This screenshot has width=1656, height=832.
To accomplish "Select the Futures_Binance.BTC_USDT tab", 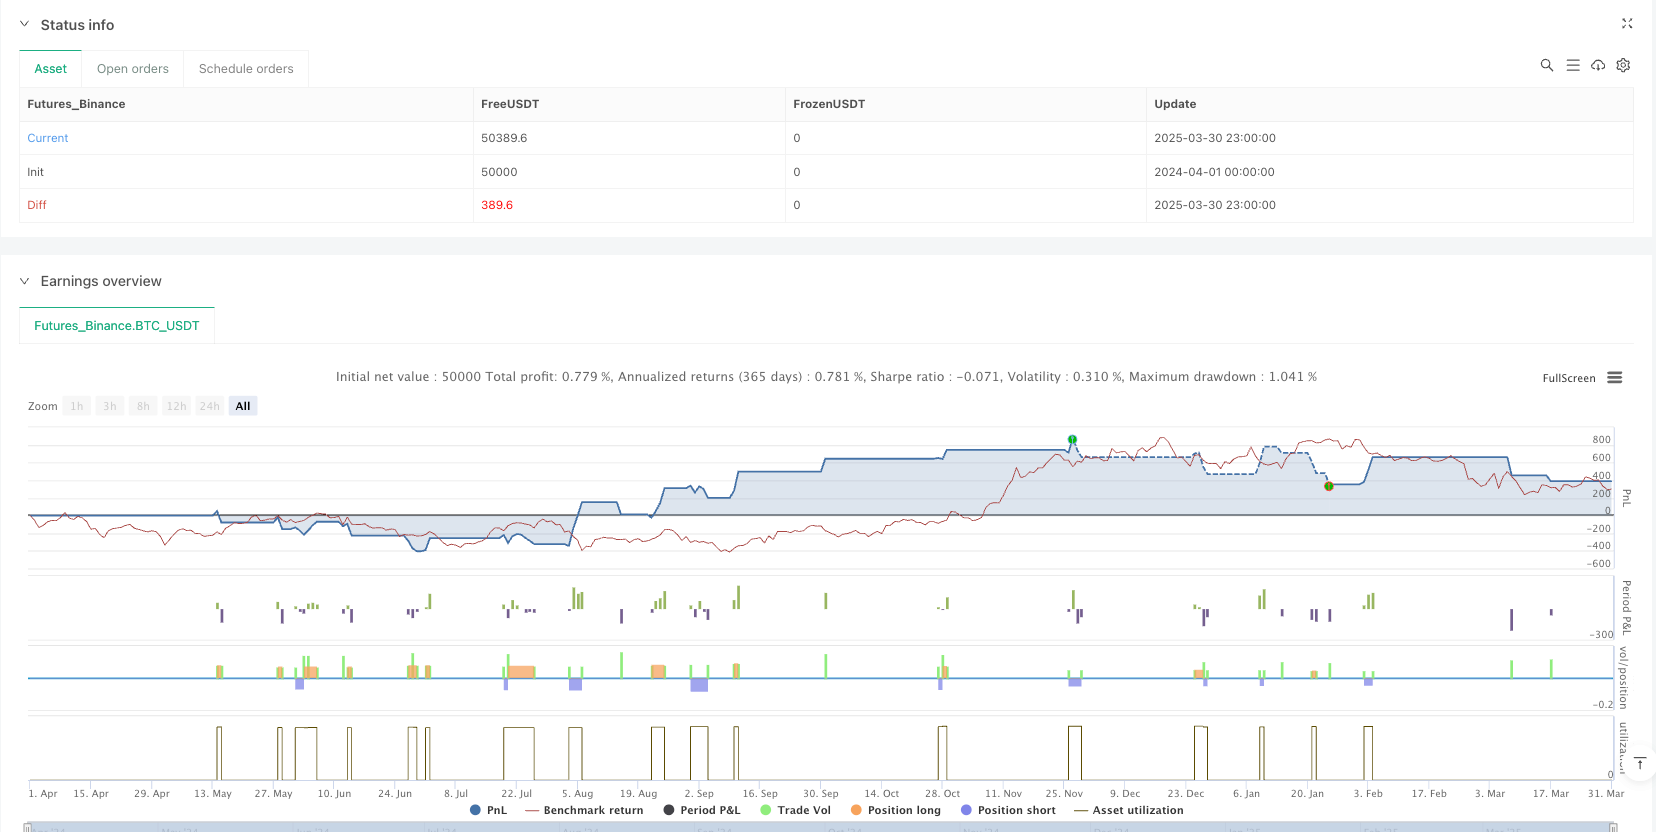I will 117,326.
